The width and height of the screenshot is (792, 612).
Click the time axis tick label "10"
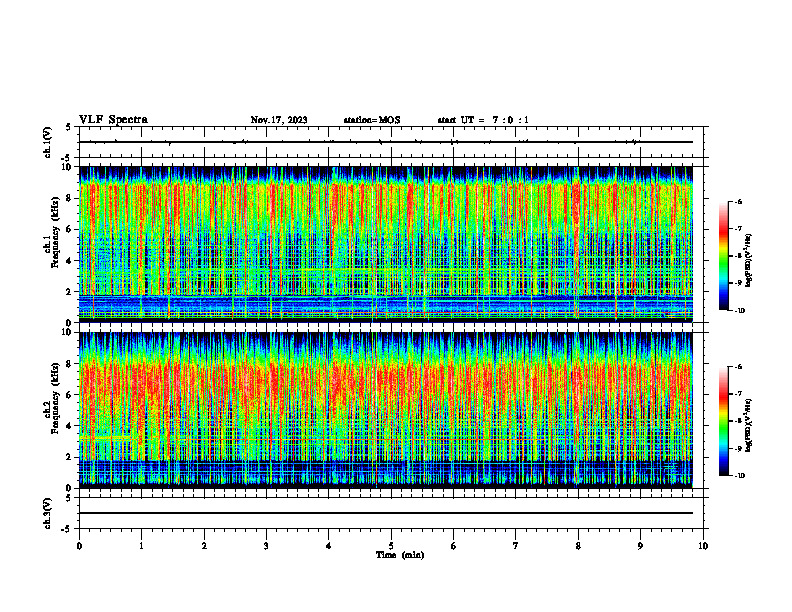coord(703,546)
